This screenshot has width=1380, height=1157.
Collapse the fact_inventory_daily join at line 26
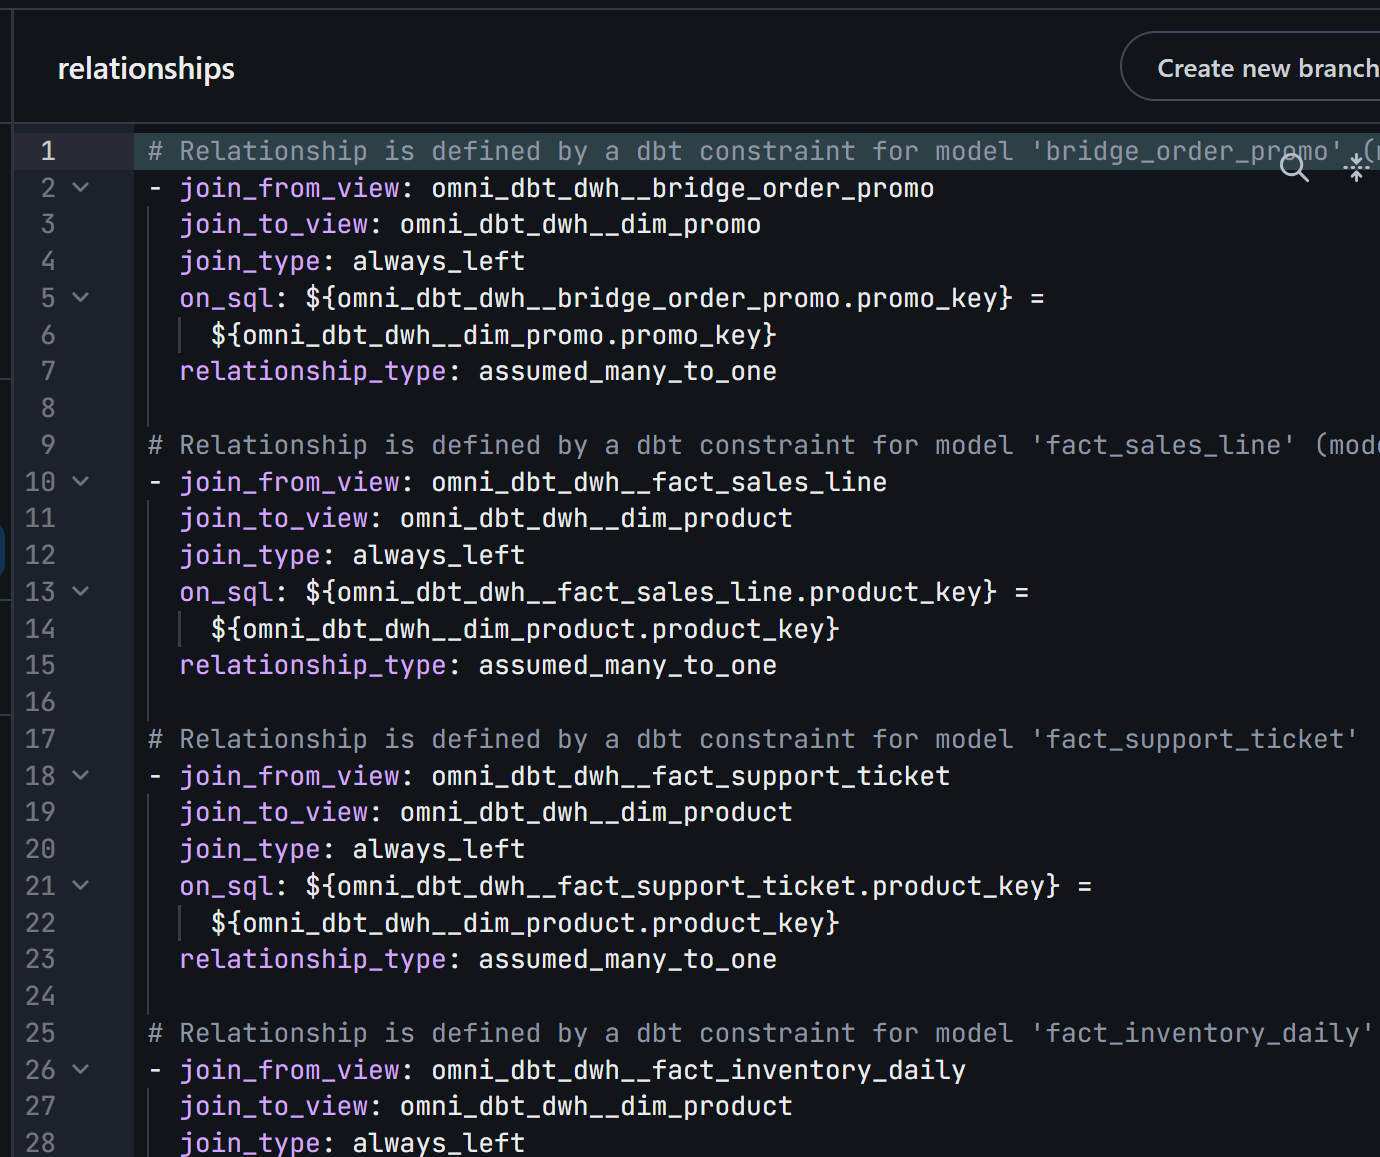click(81, 1070)
